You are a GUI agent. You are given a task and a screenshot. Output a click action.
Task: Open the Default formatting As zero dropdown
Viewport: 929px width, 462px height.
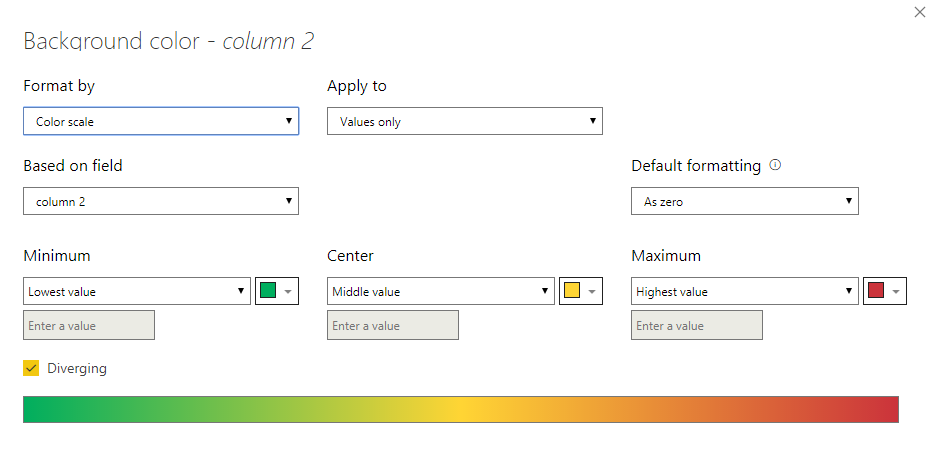click(x=745, y=201)
